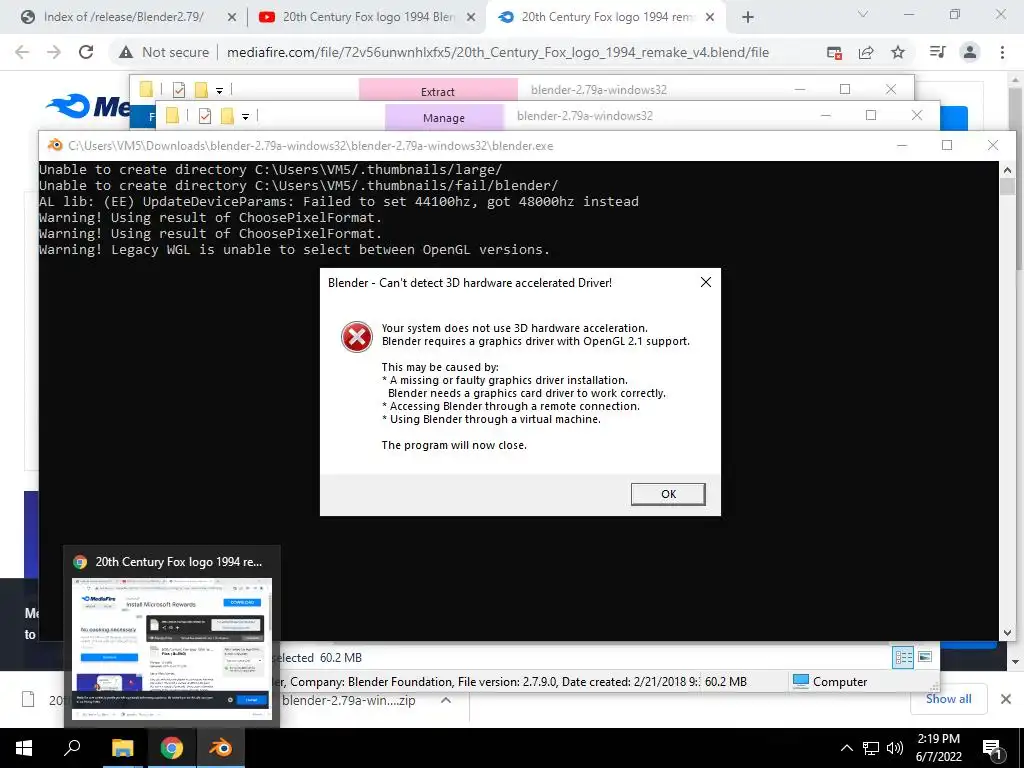1024x768 pixels.
Task: Close the YouTube tab
Action: pyautogui.click(x=471, y=17)
